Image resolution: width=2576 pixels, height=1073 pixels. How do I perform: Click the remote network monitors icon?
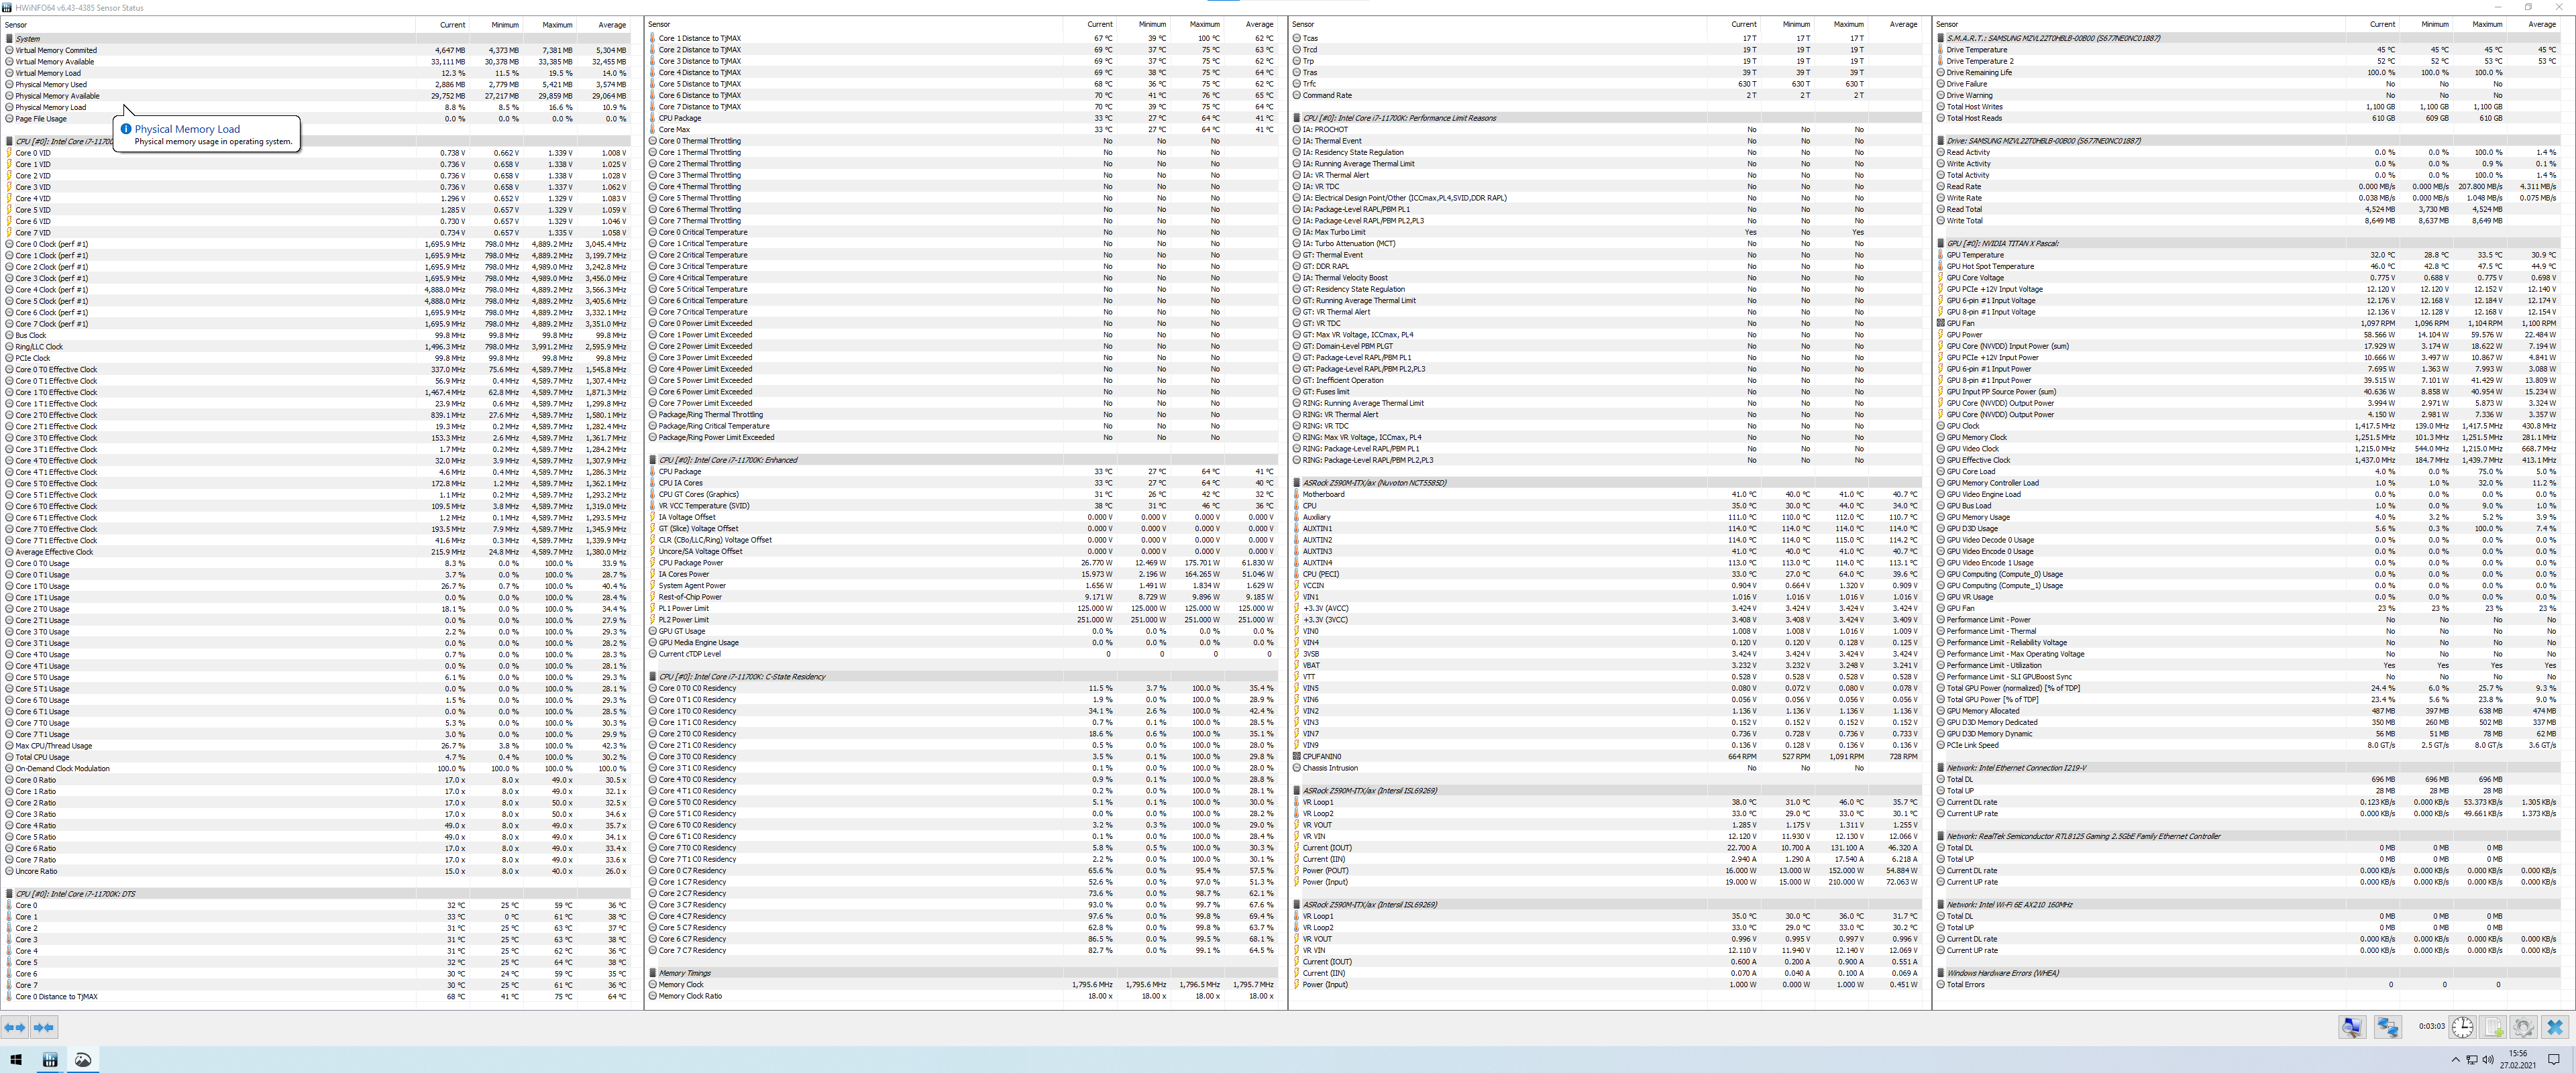point(2388,1027)
